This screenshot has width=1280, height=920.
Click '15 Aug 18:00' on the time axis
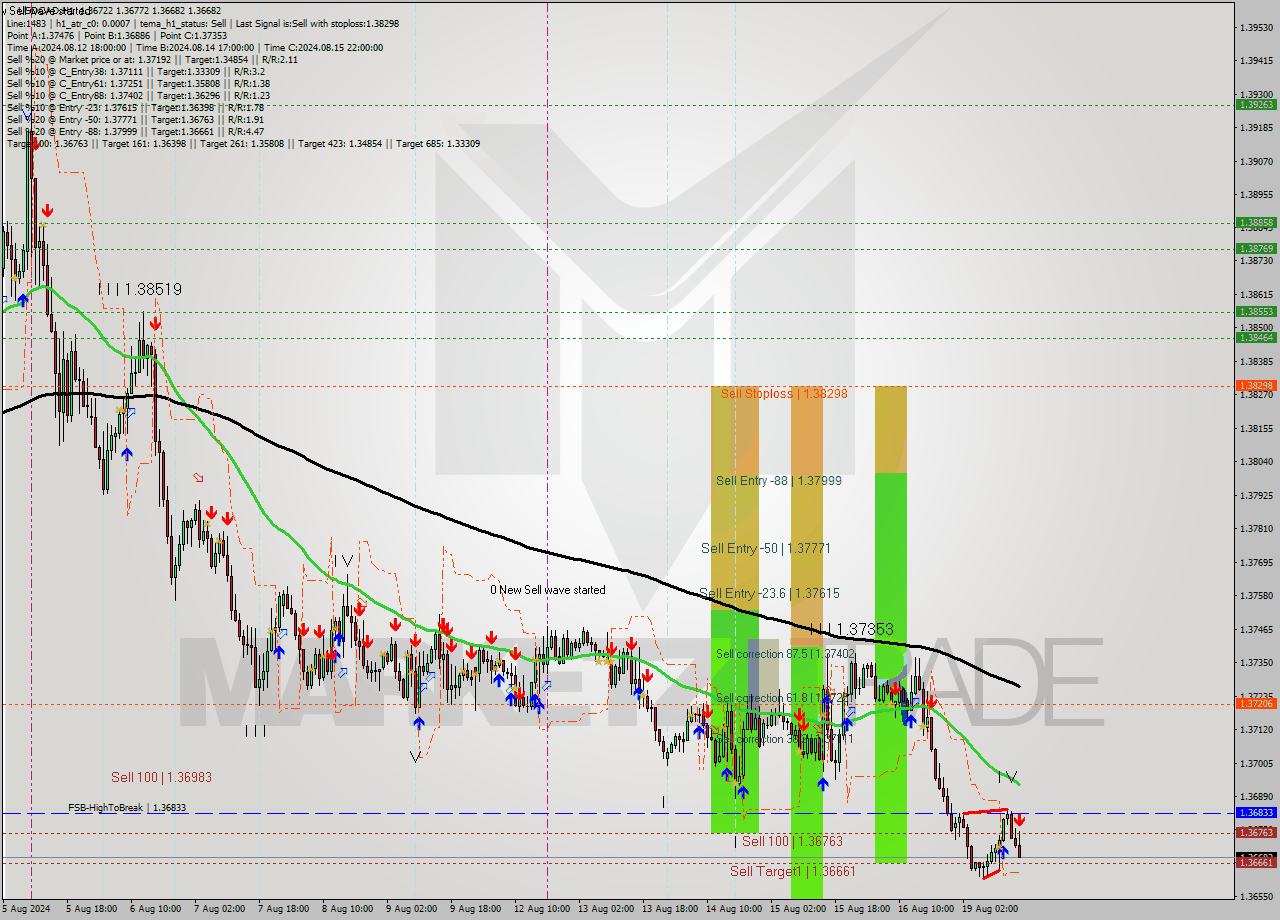click(x=861, y=909)
